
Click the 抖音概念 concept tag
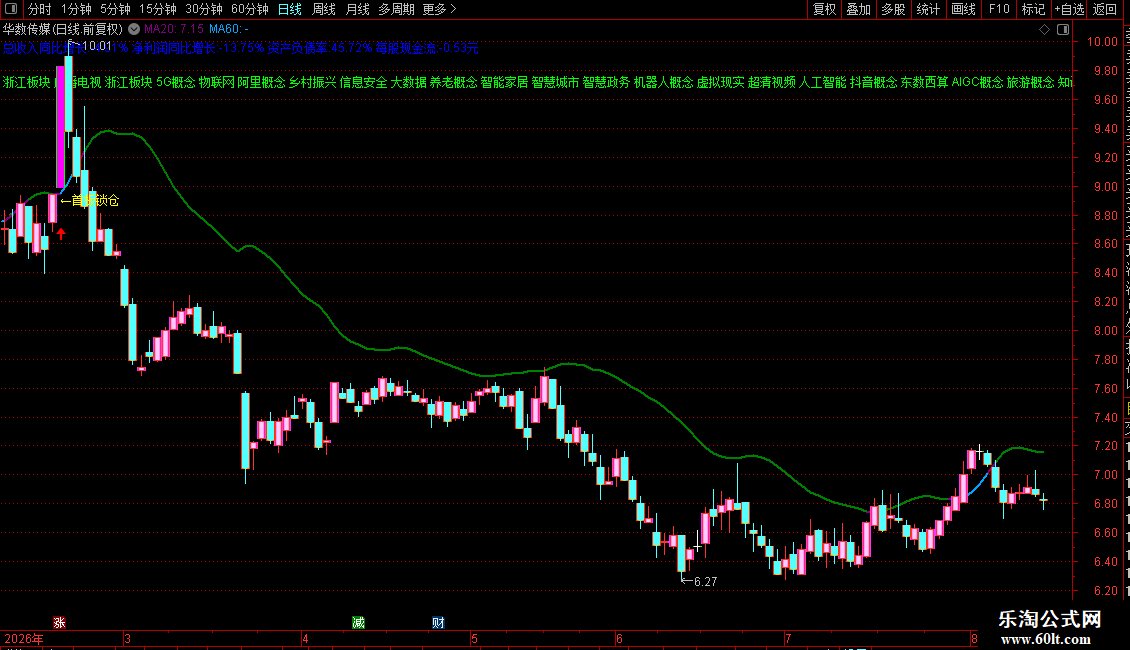pos(873,82)
